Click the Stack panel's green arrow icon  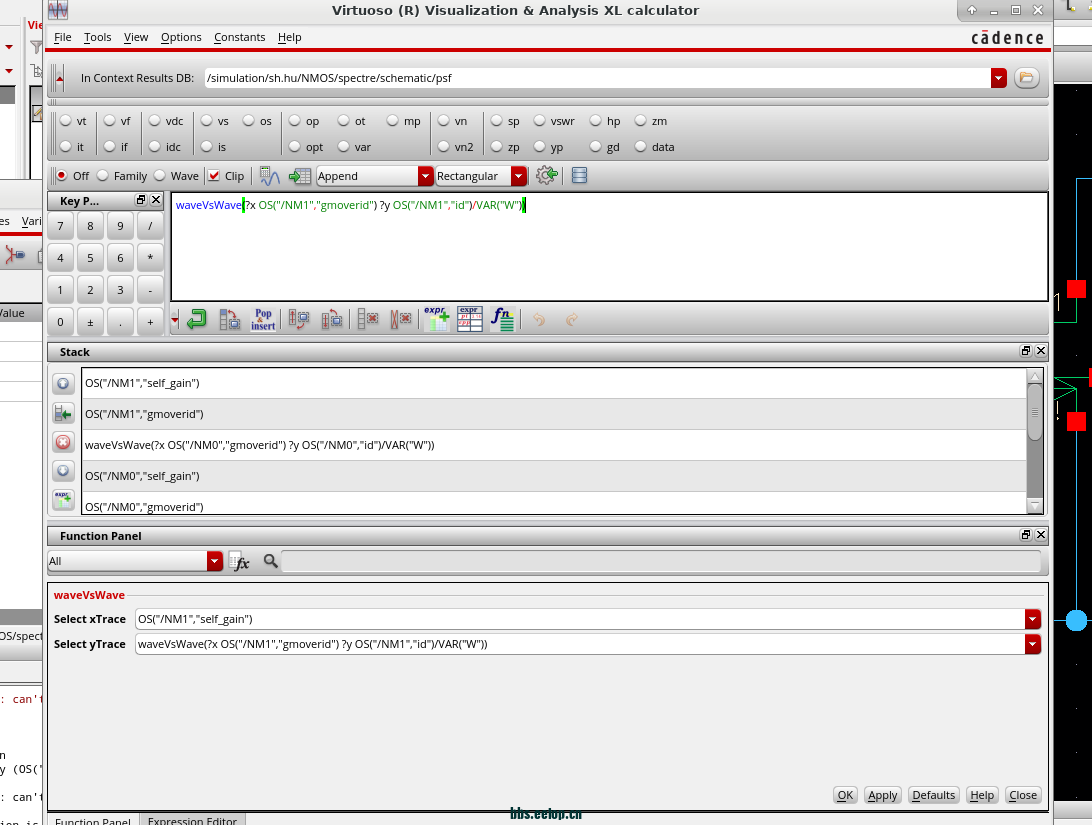tap(63, 414)
